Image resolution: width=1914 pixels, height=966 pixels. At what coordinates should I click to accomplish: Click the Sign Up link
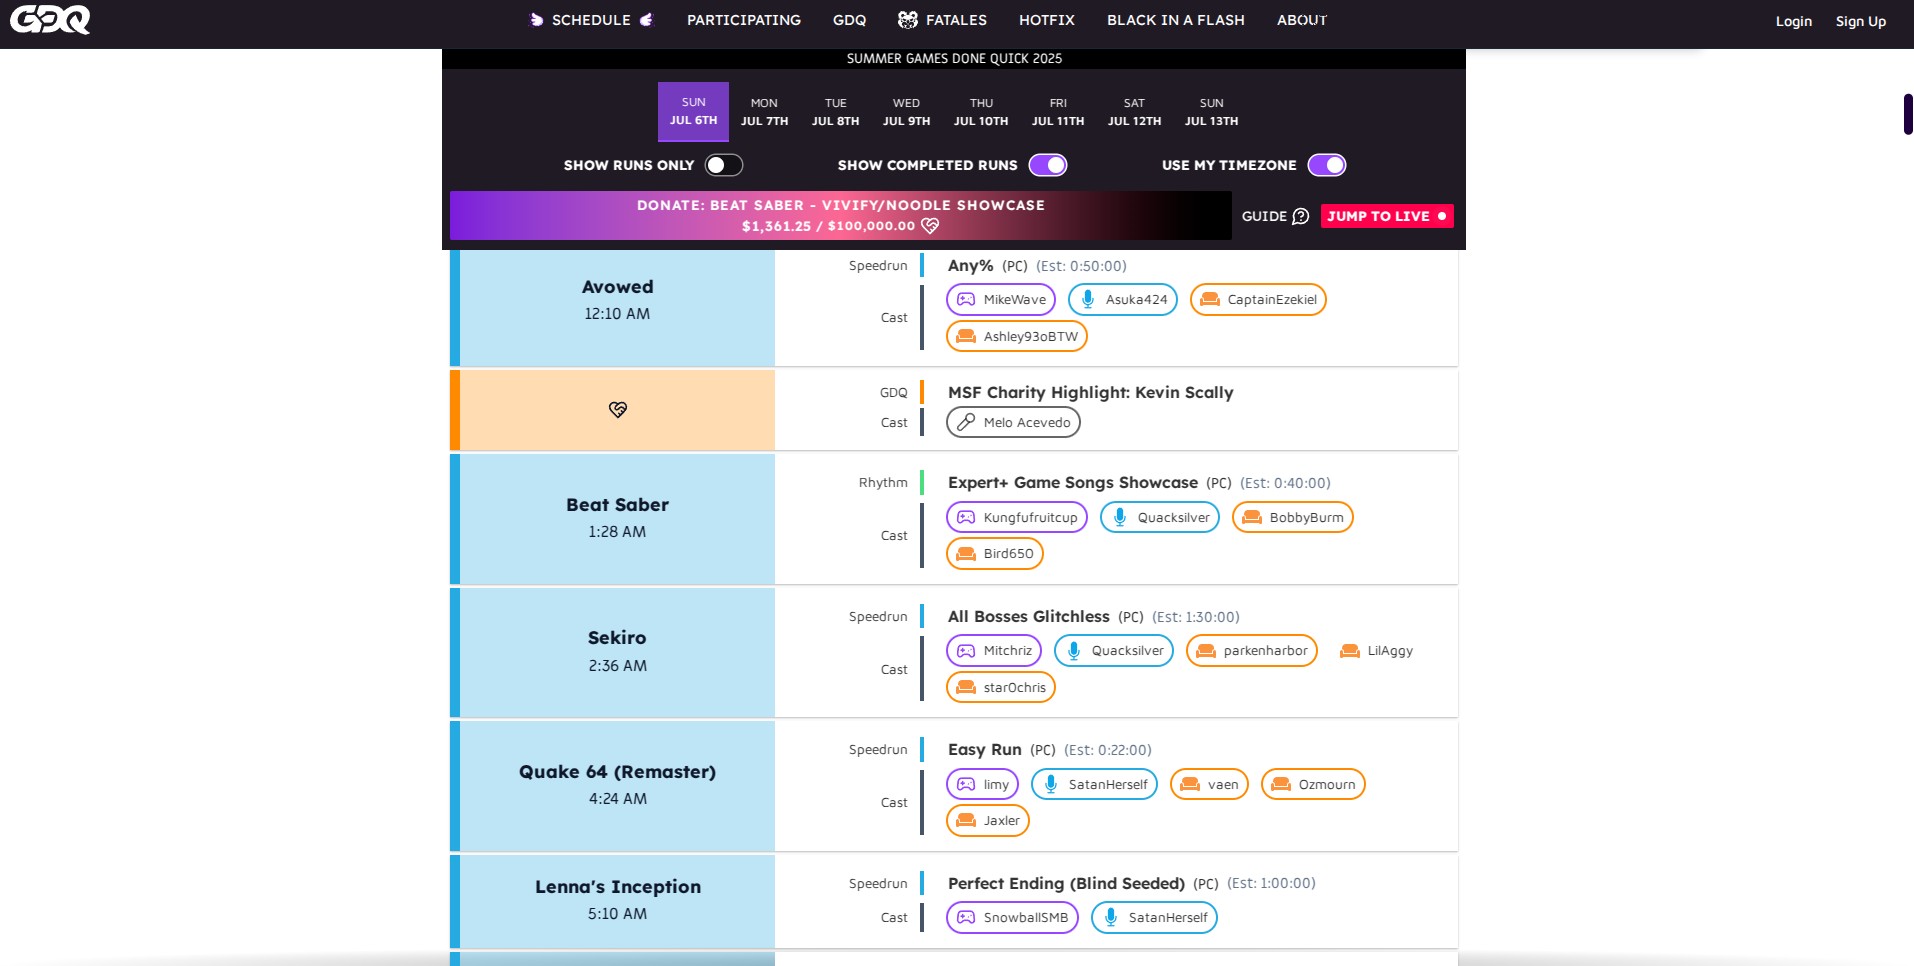1861,21
